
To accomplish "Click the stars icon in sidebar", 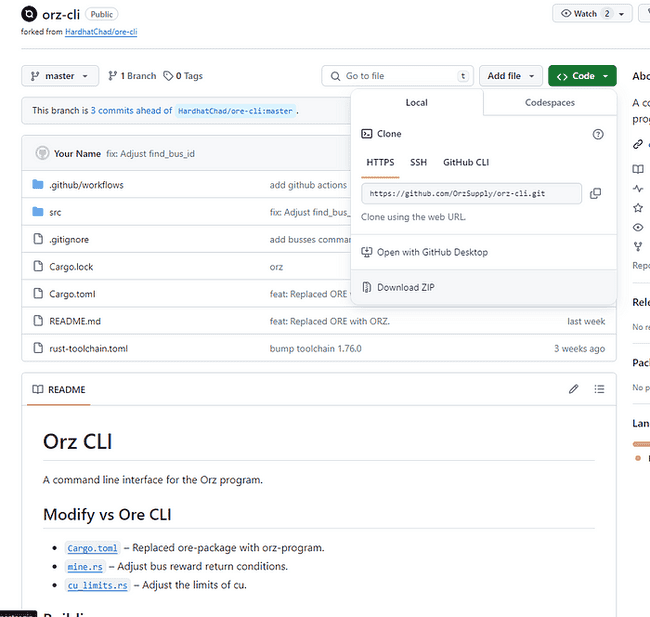I will pos(638,208).
